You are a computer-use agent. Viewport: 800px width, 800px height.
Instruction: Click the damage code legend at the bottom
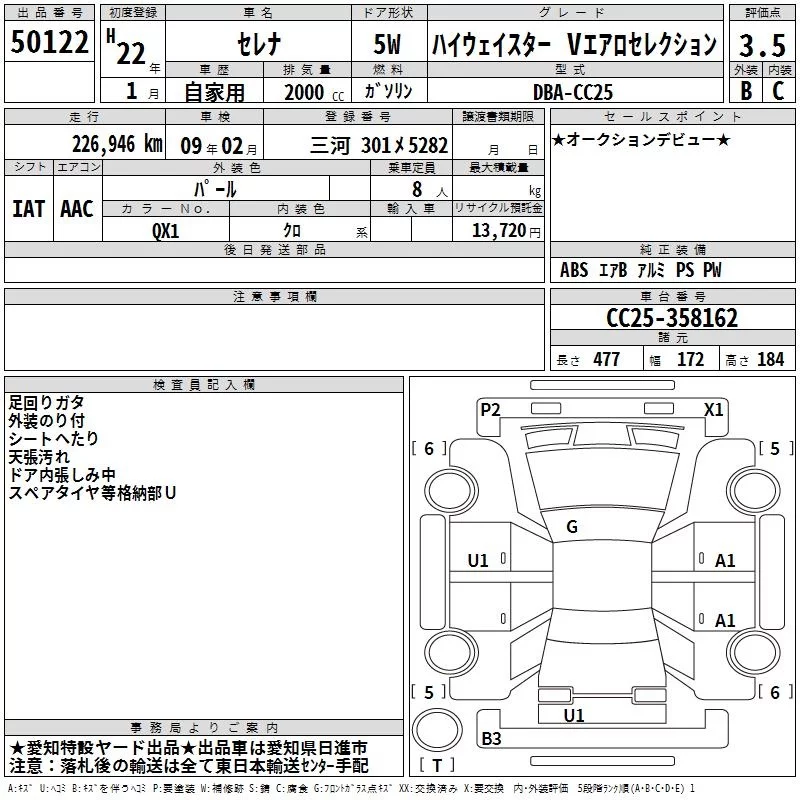click(351, 789)
